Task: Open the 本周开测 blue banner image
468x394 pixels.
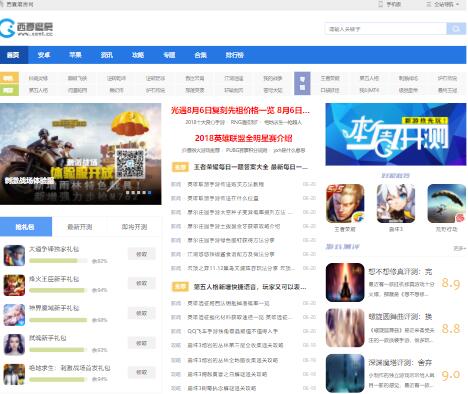Action: click(x=396, y=134)
